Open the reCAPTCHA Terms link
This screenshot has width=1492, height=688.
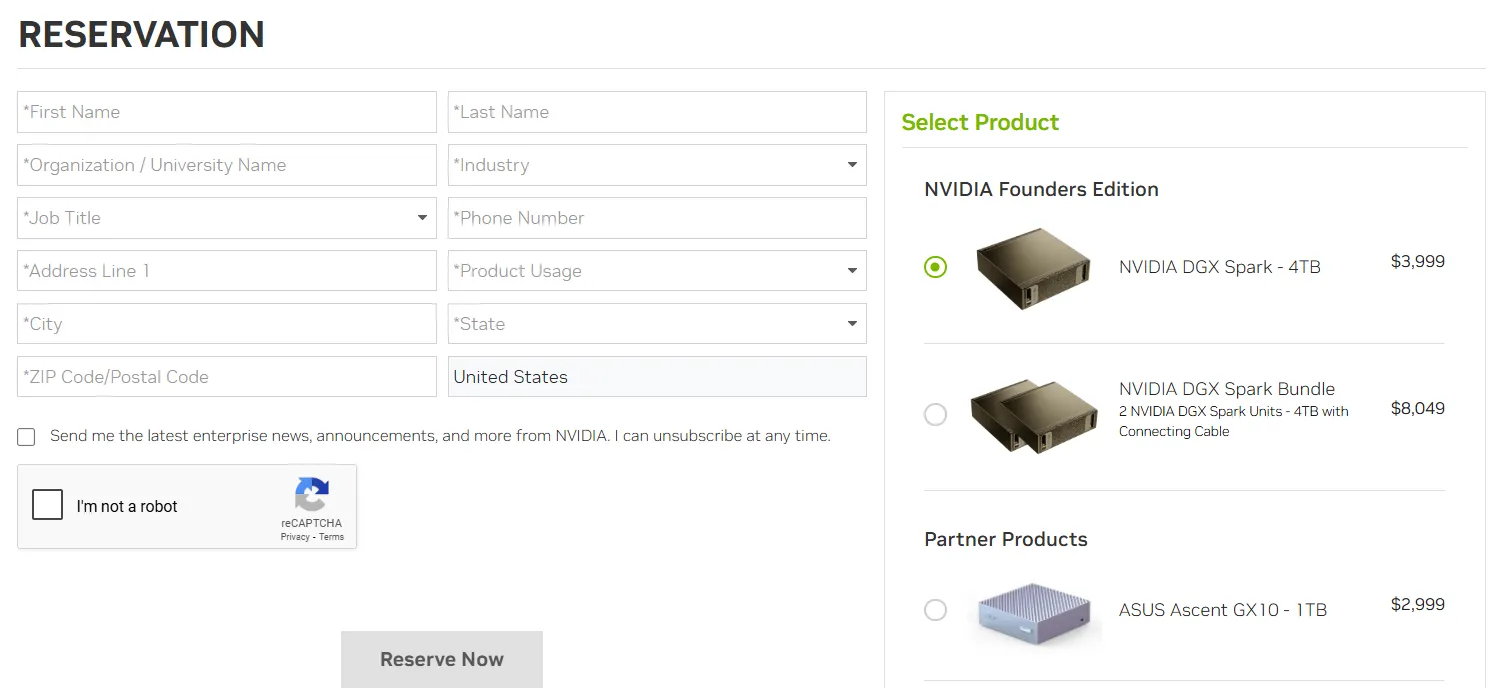pos(331,536)
